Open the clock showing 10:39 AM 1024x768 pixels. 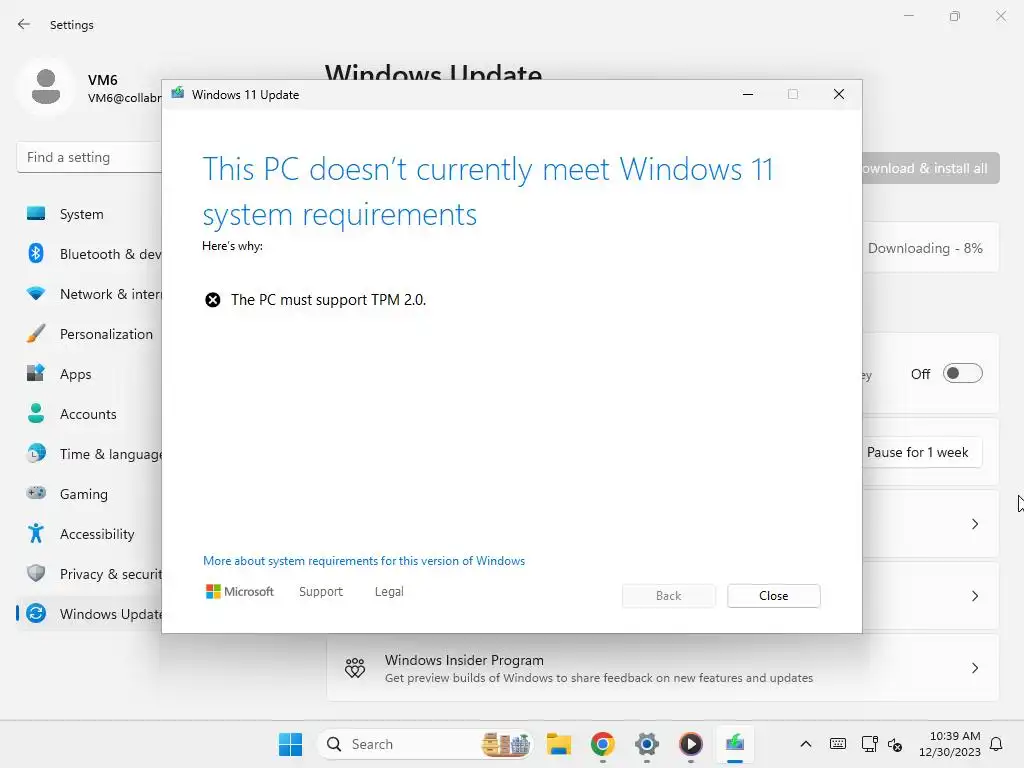pyautogui.click(x=950, y=744)
